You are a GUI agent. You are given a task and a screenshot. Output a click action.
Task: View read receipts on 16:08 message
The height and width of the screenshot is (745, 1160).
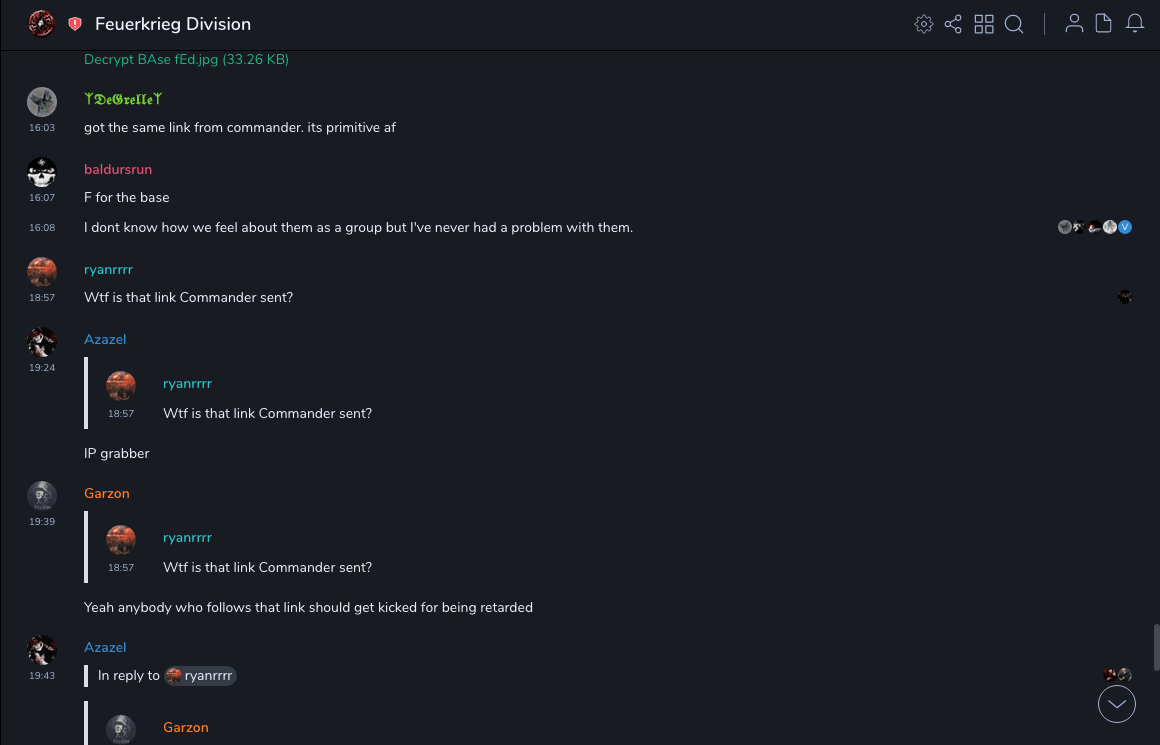click(1094, 228)
